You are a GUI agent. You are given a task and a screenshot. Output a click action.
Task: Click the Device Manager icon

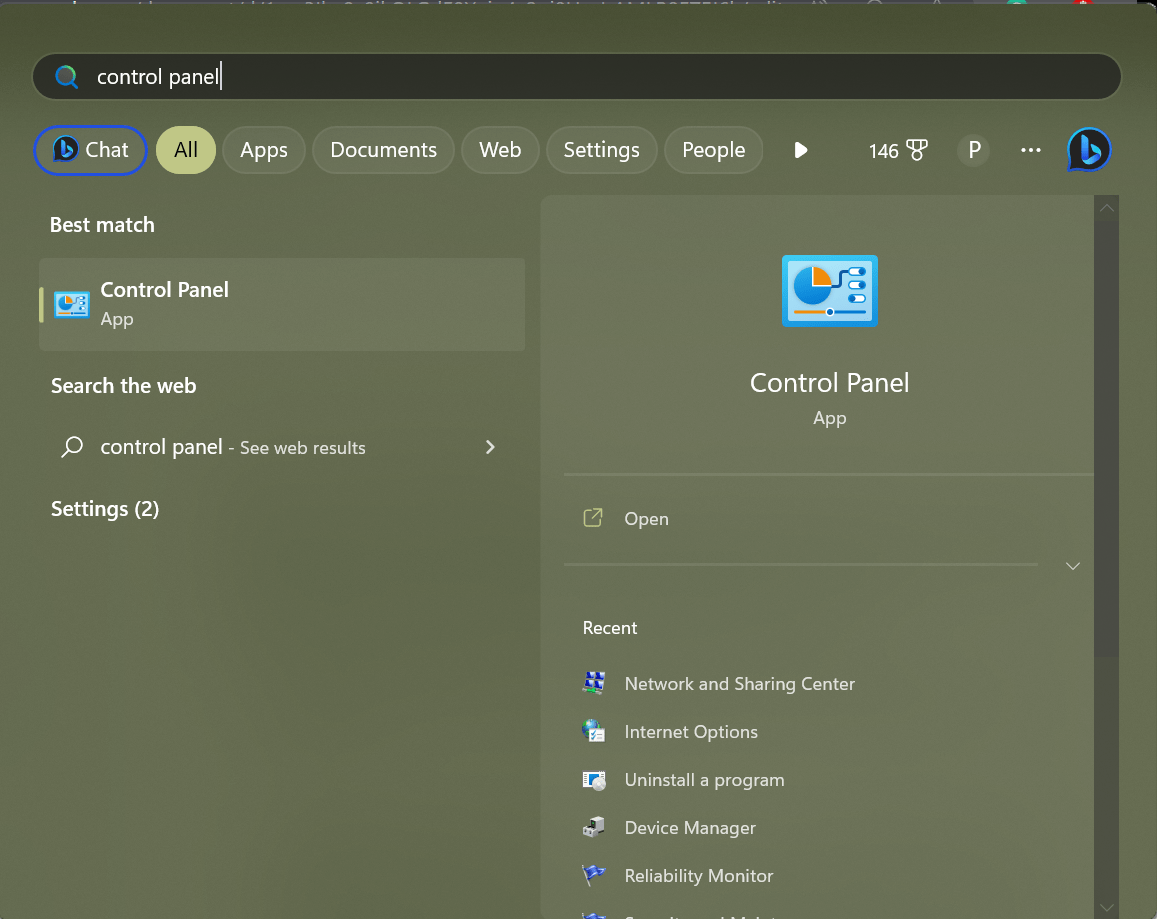[x=594, y=827]
